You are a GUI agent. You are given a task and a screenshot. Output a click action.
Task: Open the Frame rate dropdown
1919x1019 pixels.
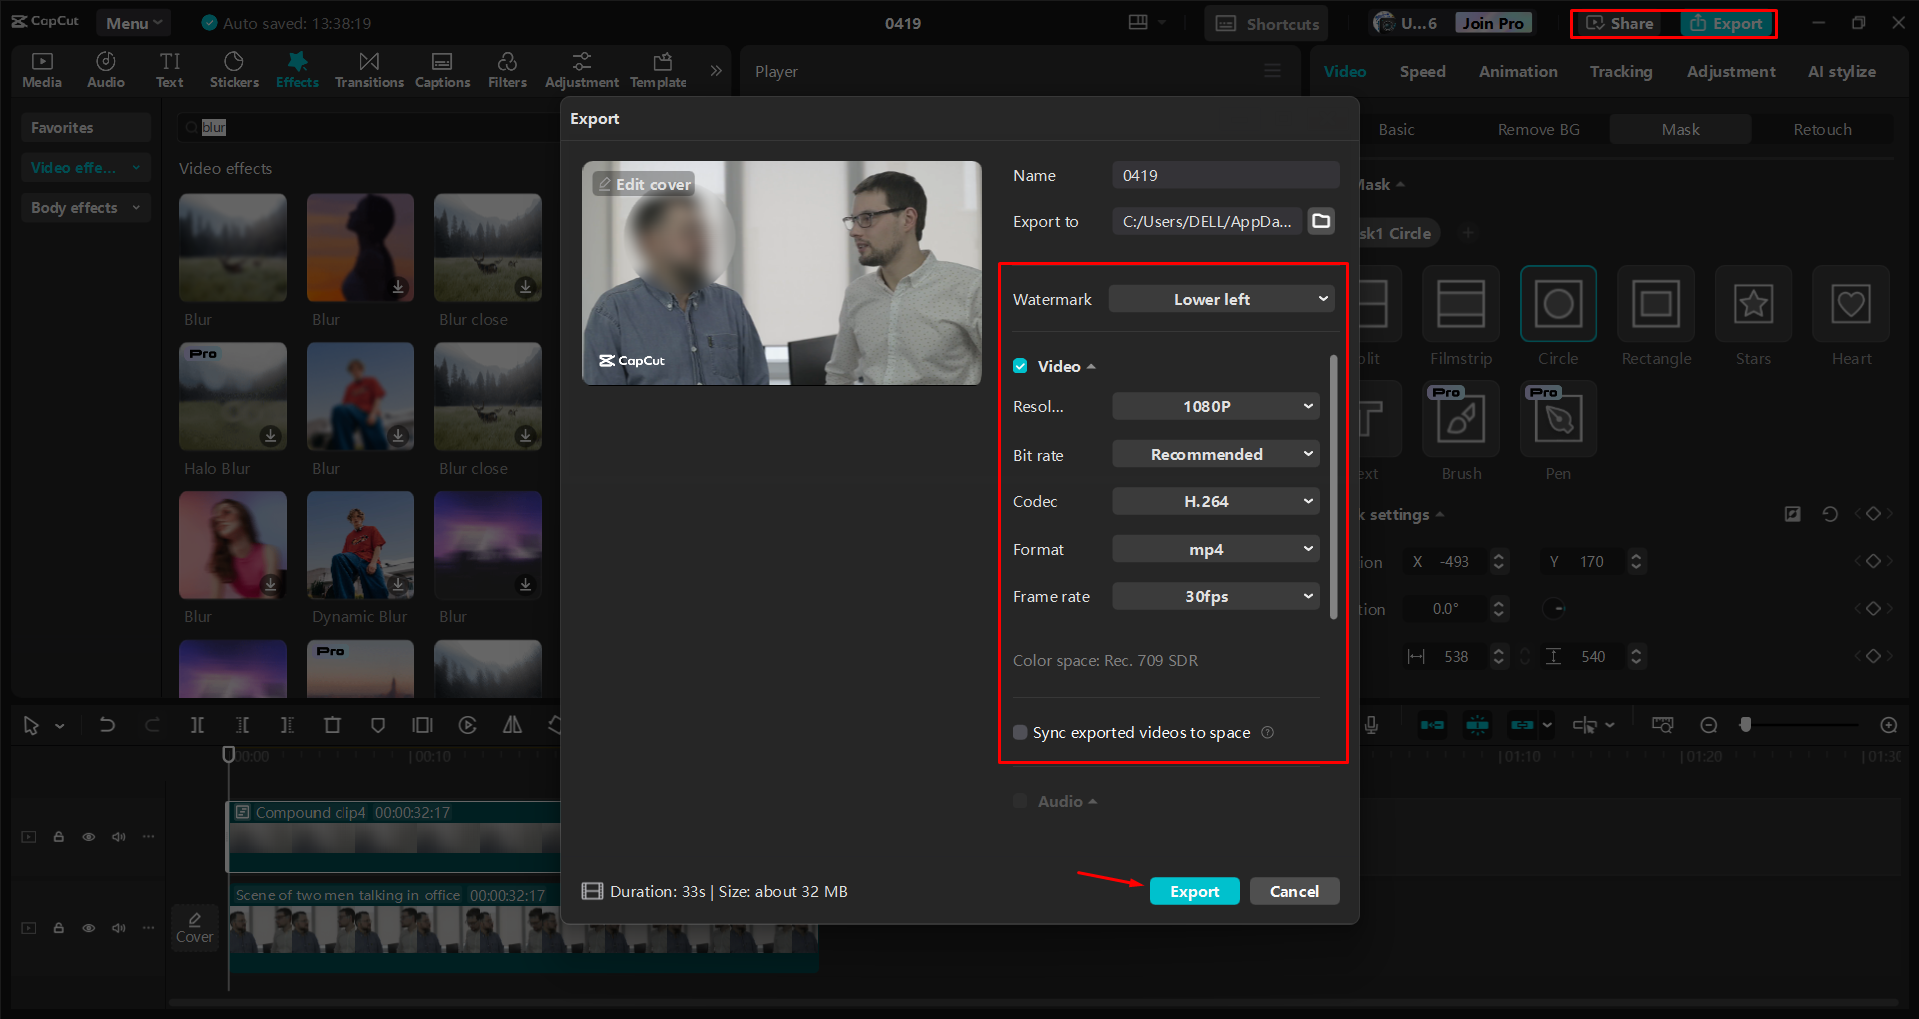coord(1216,596)
